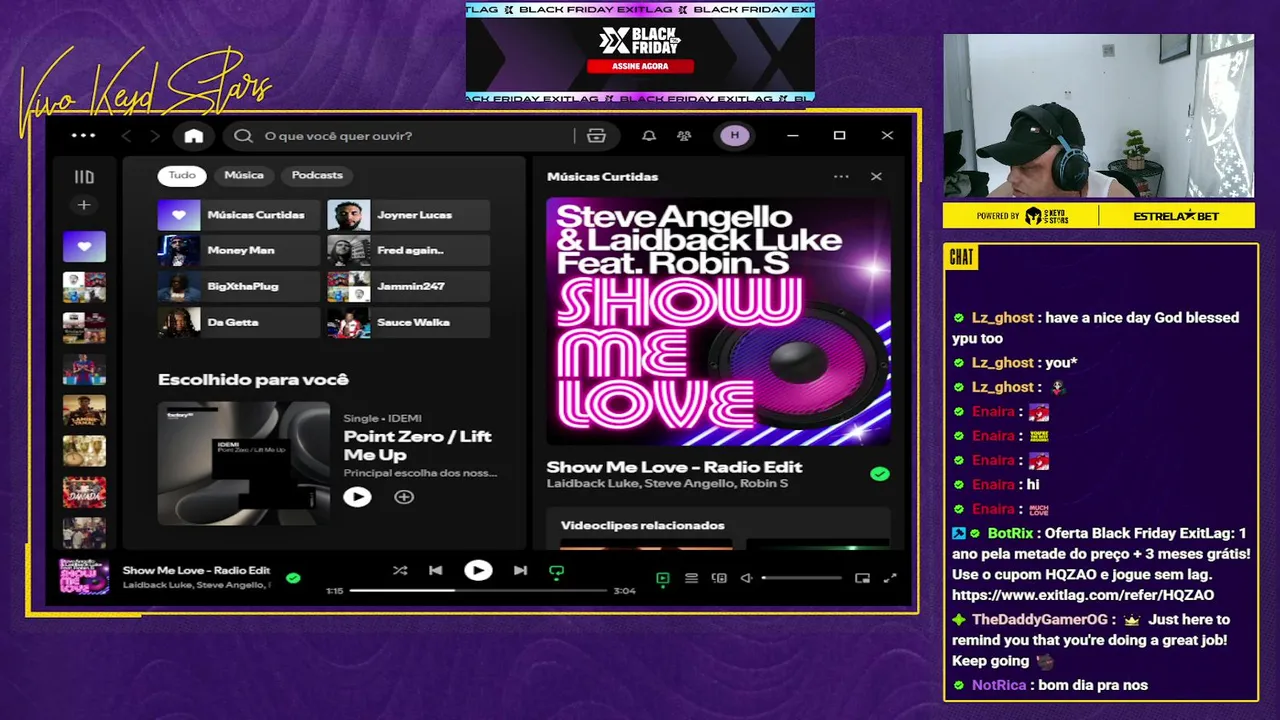
Task: Open the miniplayer
Action: pyautogui.click(x=862, y=578)
